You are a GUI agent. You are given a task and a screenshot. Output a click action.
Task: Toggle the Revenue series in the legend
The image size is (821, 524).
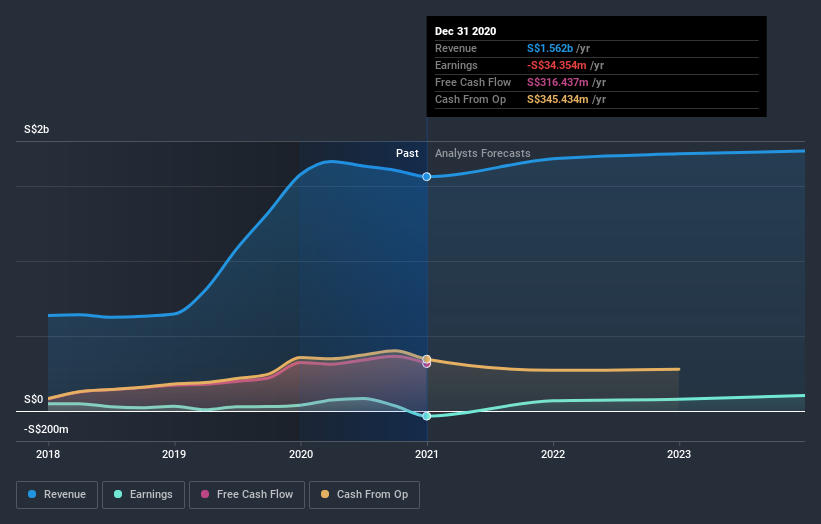(57, 495)
